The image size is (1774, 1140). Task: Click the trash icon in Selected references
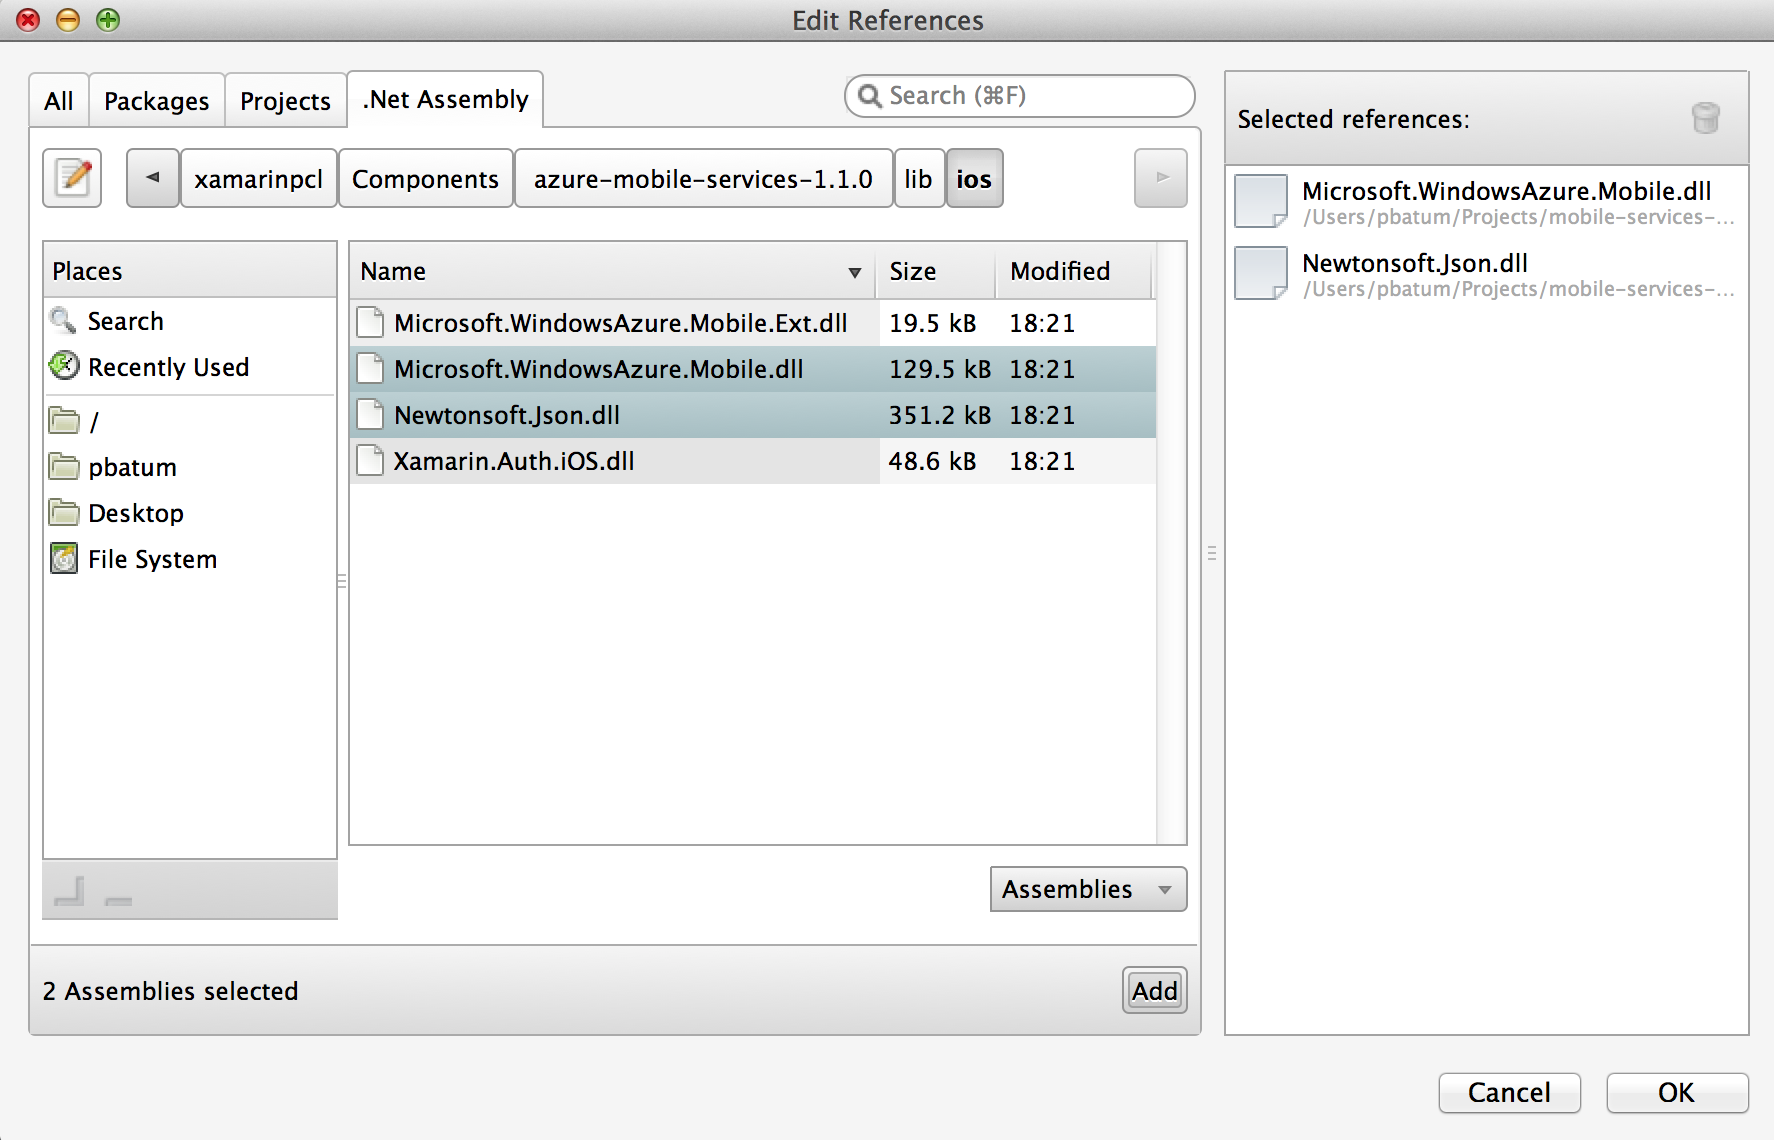[1705, 118]
